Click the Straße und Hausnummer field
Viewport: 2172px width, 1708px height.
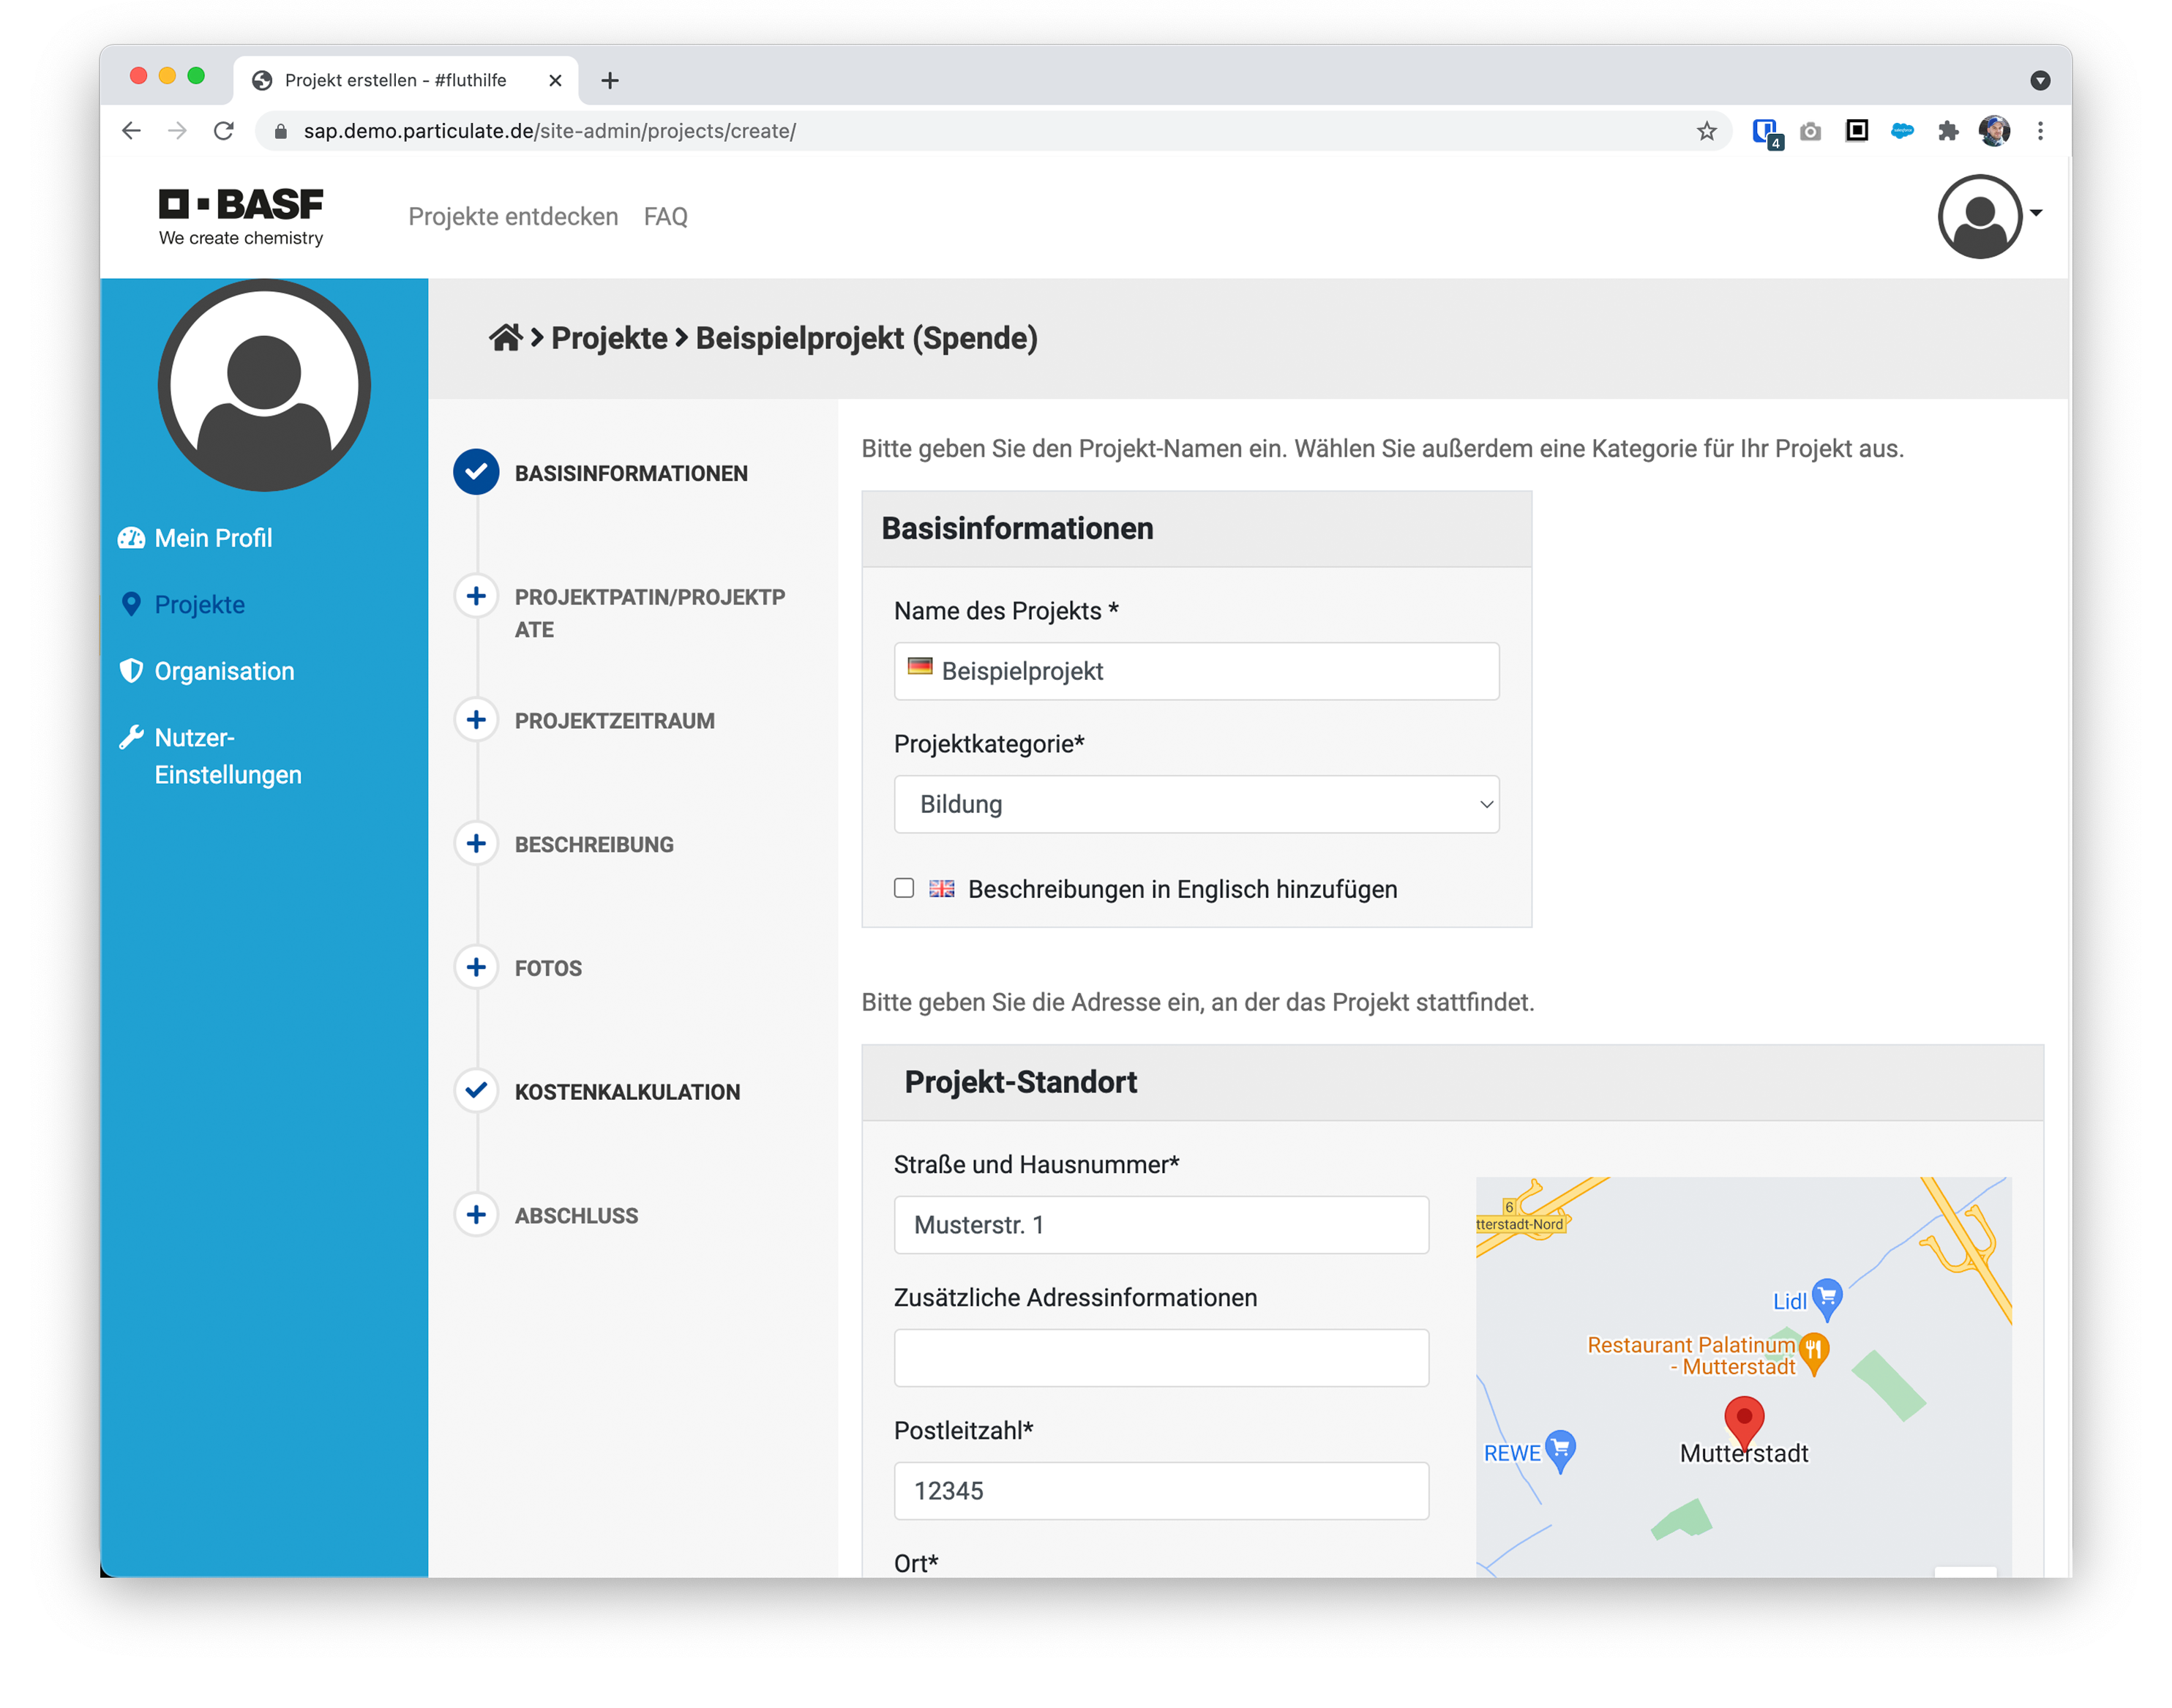[1161, 1224]
